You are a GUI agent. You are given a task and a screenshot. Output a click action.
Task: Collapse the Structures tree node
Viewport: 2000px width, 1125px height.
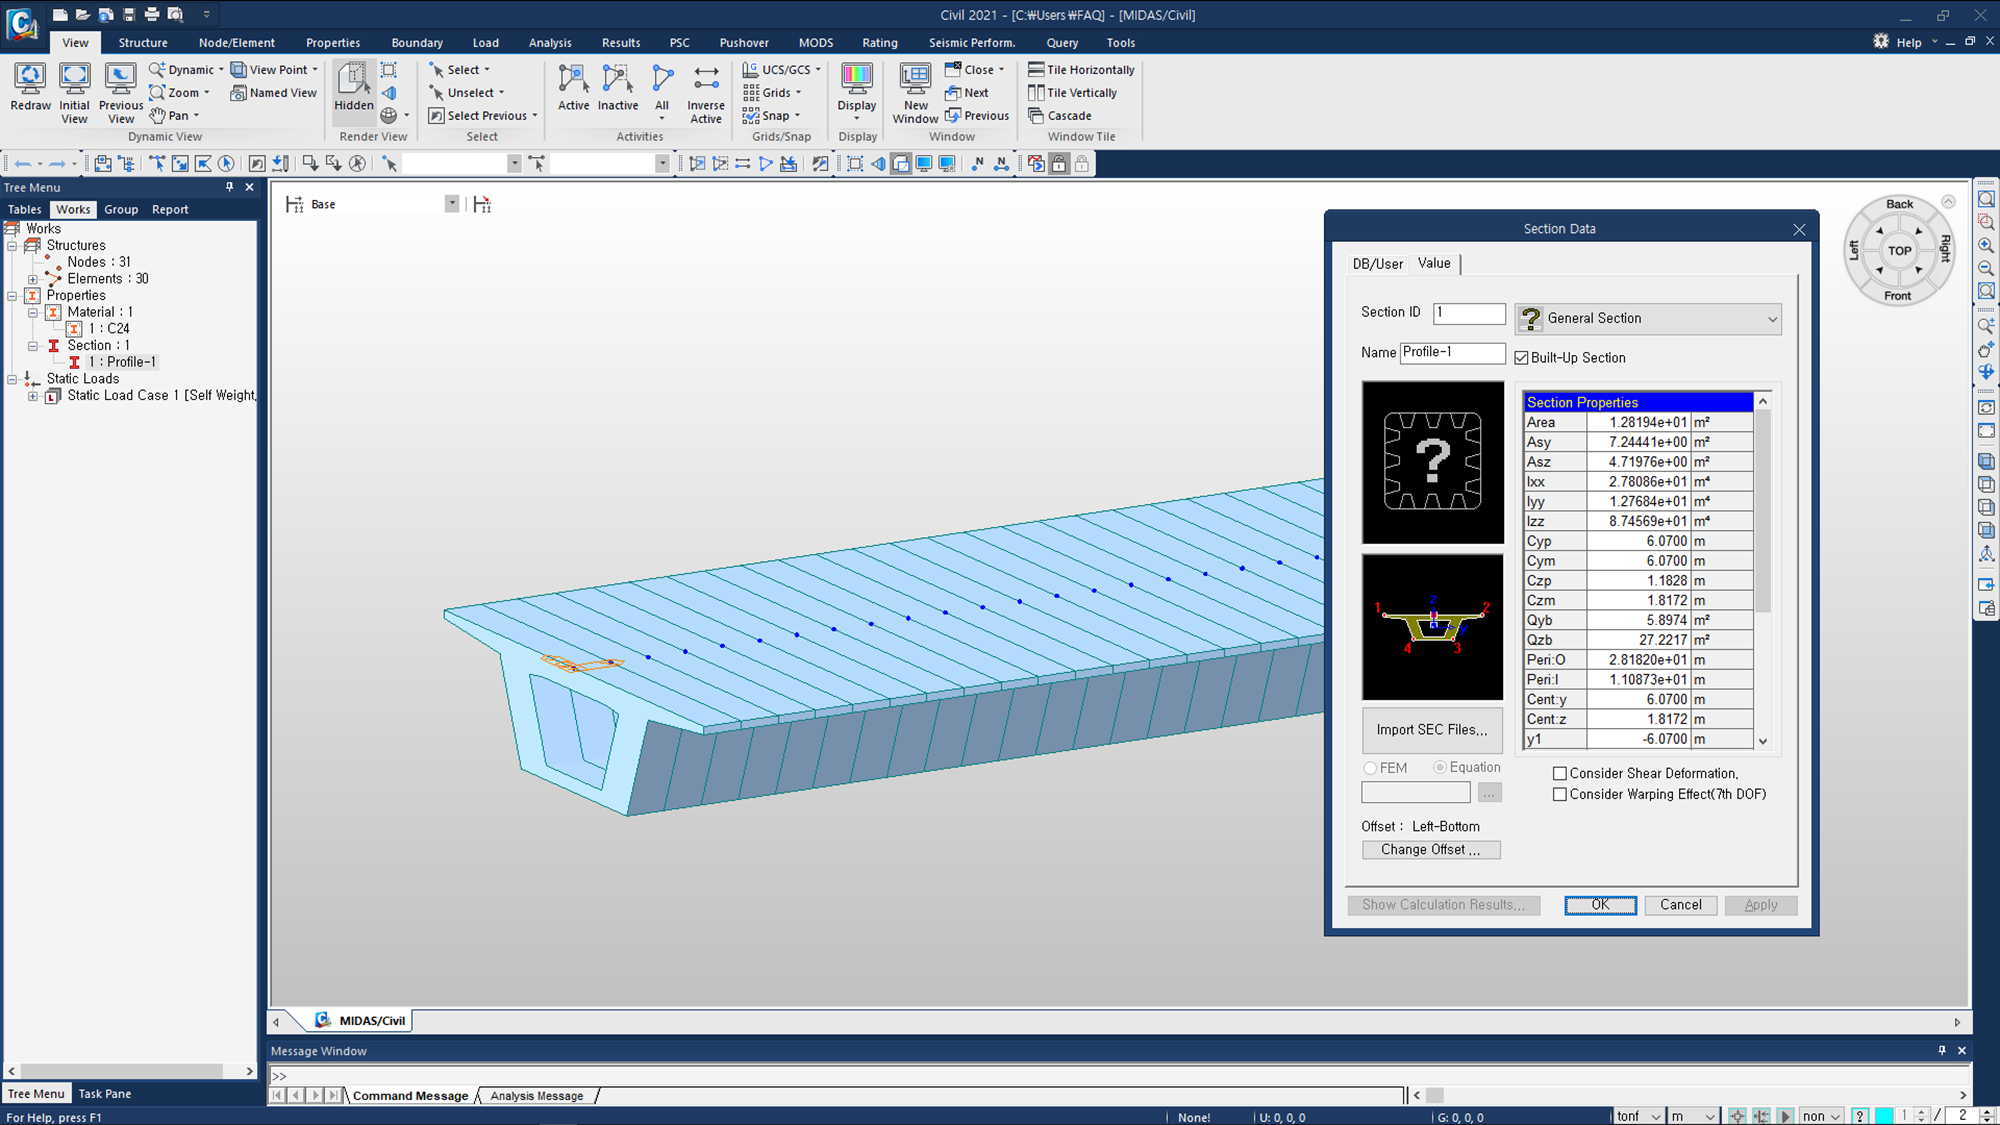tap(12, 245)
